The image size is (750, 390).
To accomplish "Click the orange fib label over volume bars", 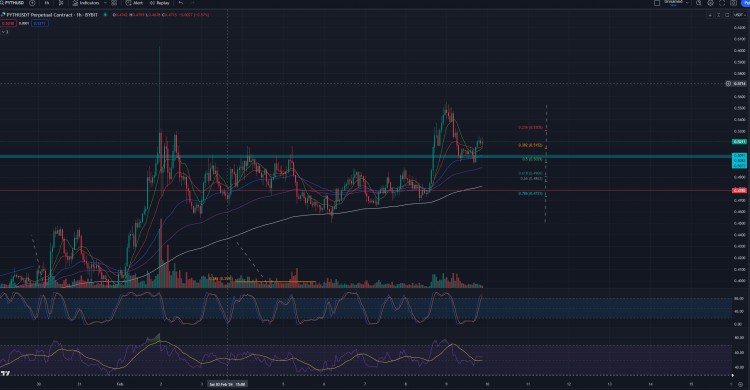I will [221, 279].
